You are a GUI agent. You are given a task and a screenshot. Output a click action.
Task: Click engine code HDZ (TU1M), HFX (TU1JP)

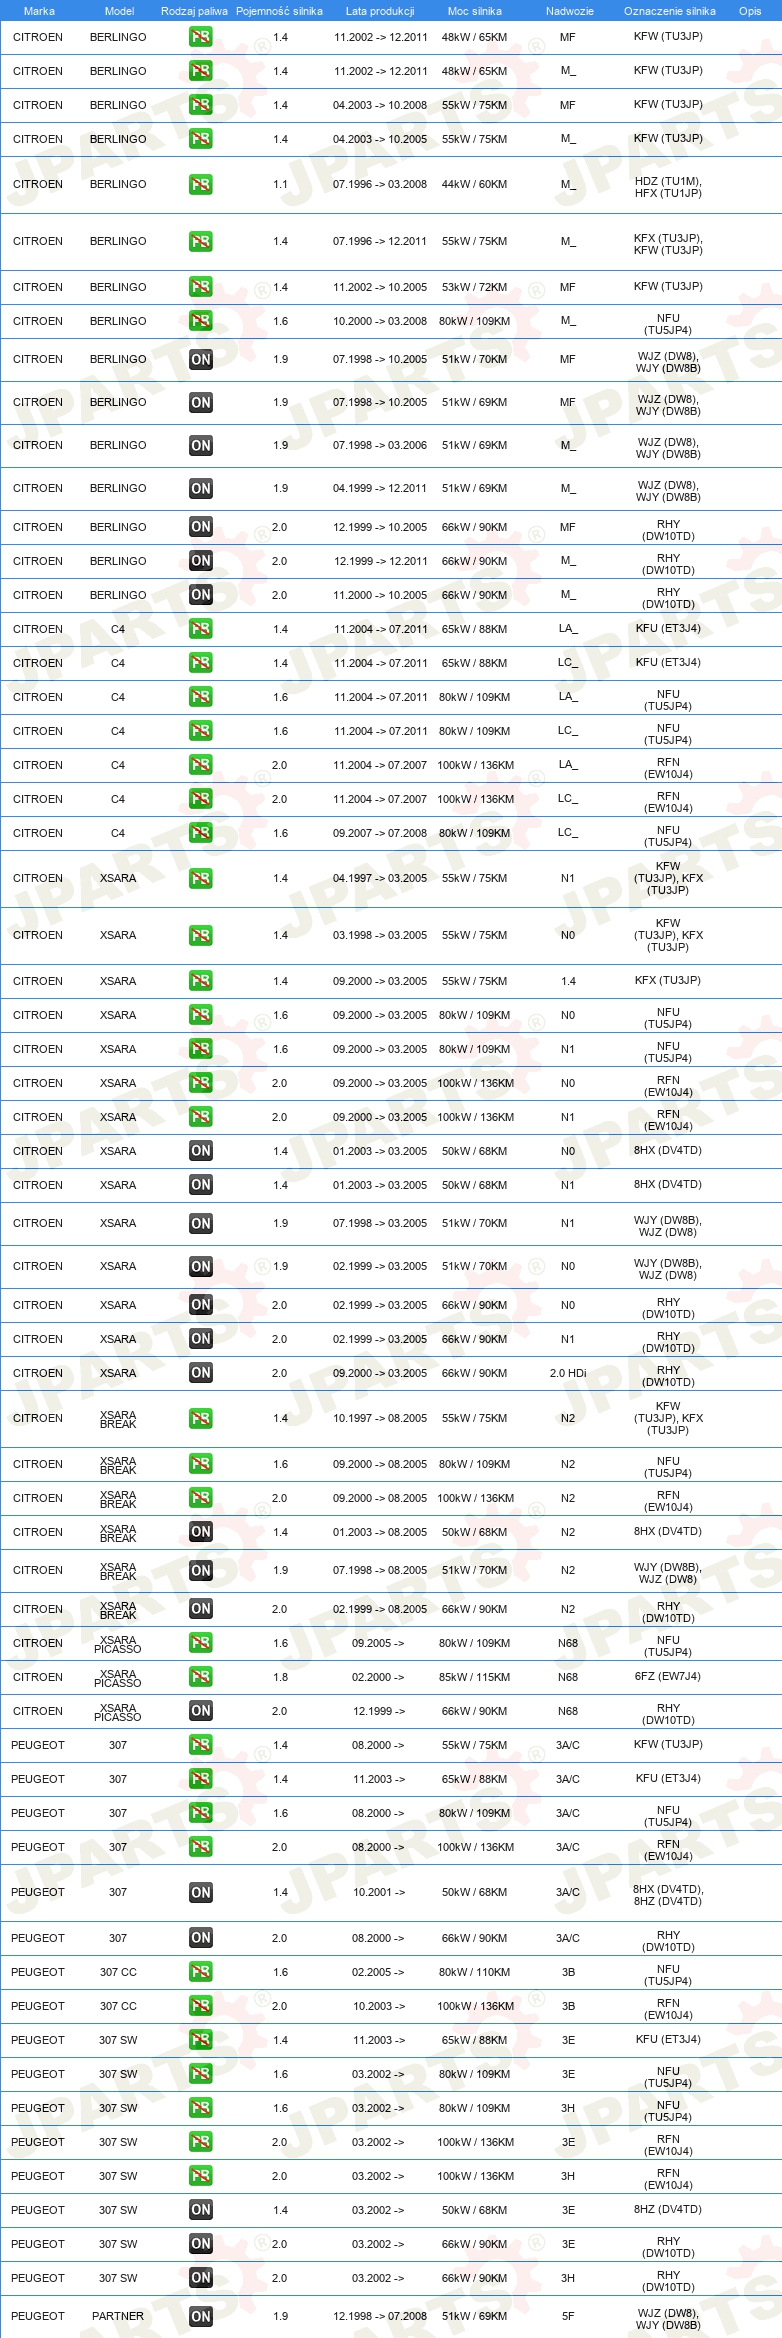click(668, 187)
